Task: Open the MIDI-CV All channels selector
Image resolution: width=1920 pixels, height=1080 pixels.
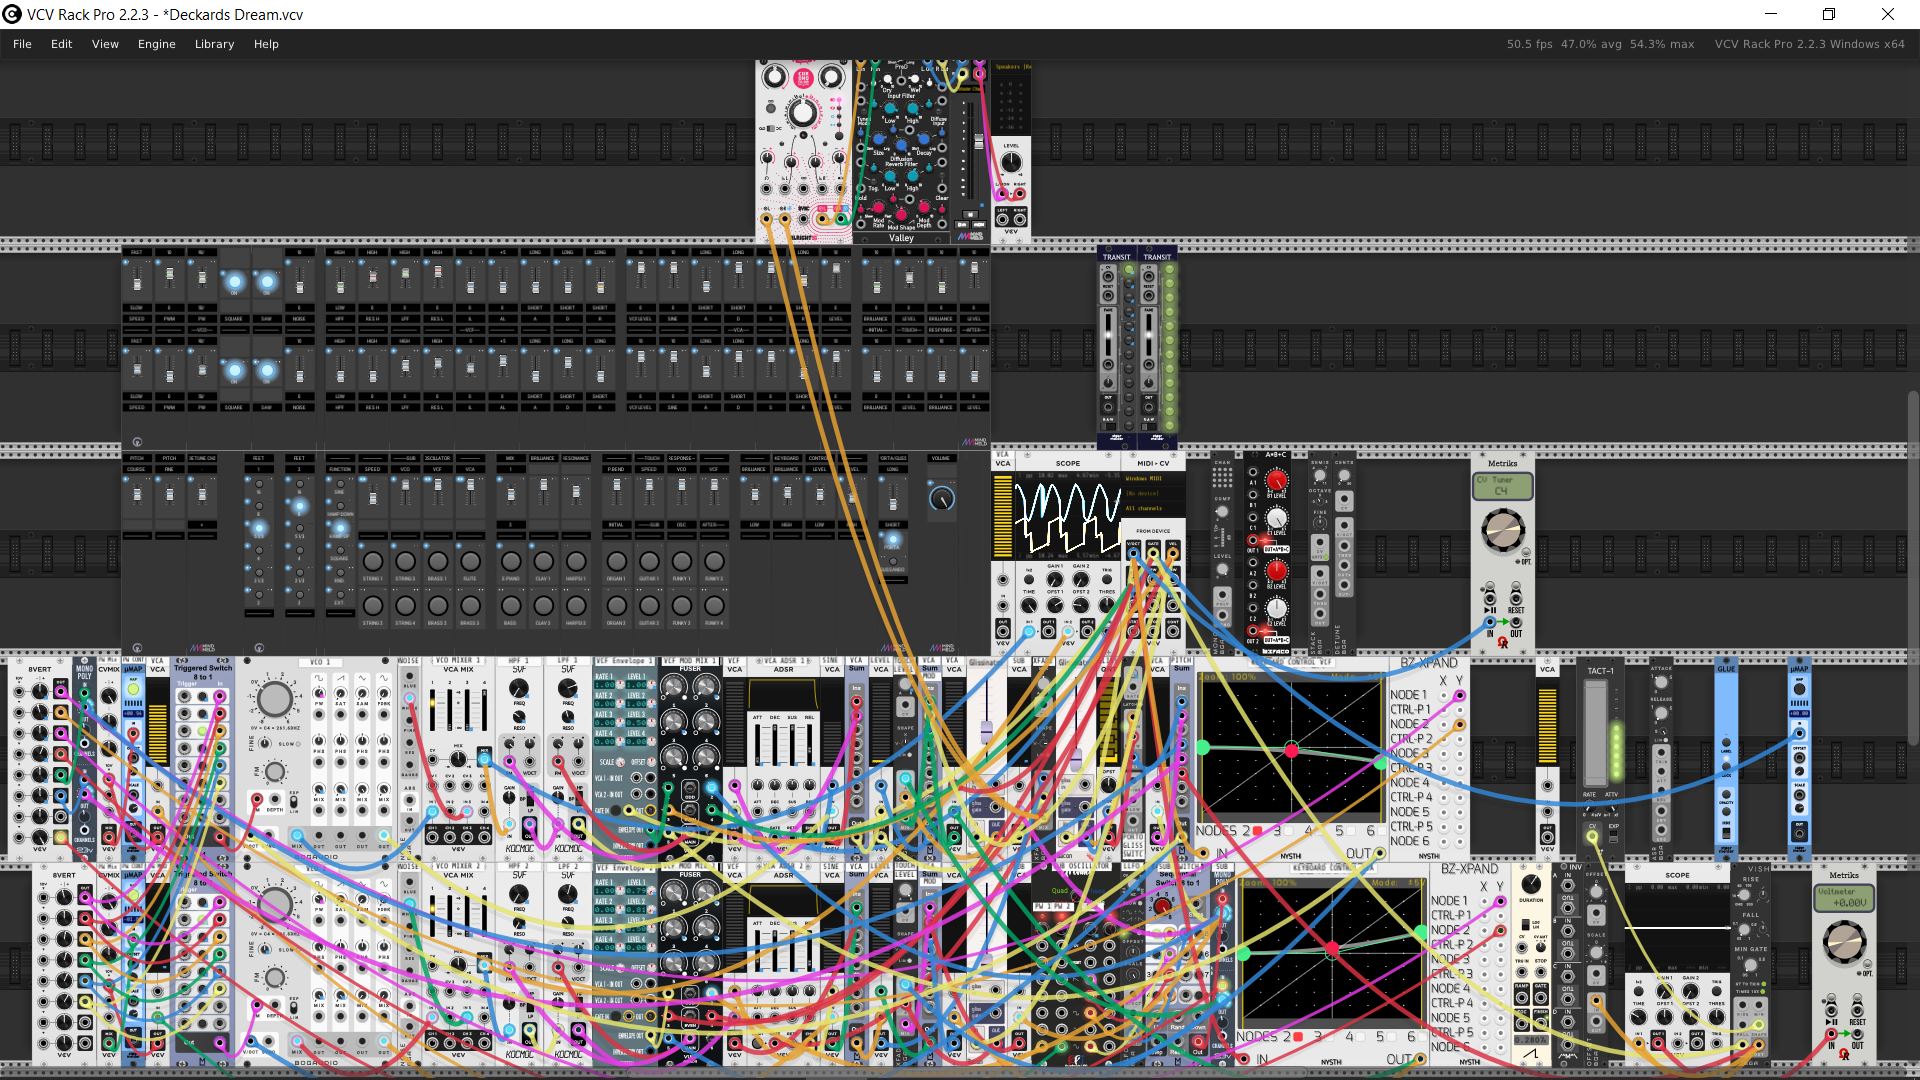Action: tap(1153, 508)
